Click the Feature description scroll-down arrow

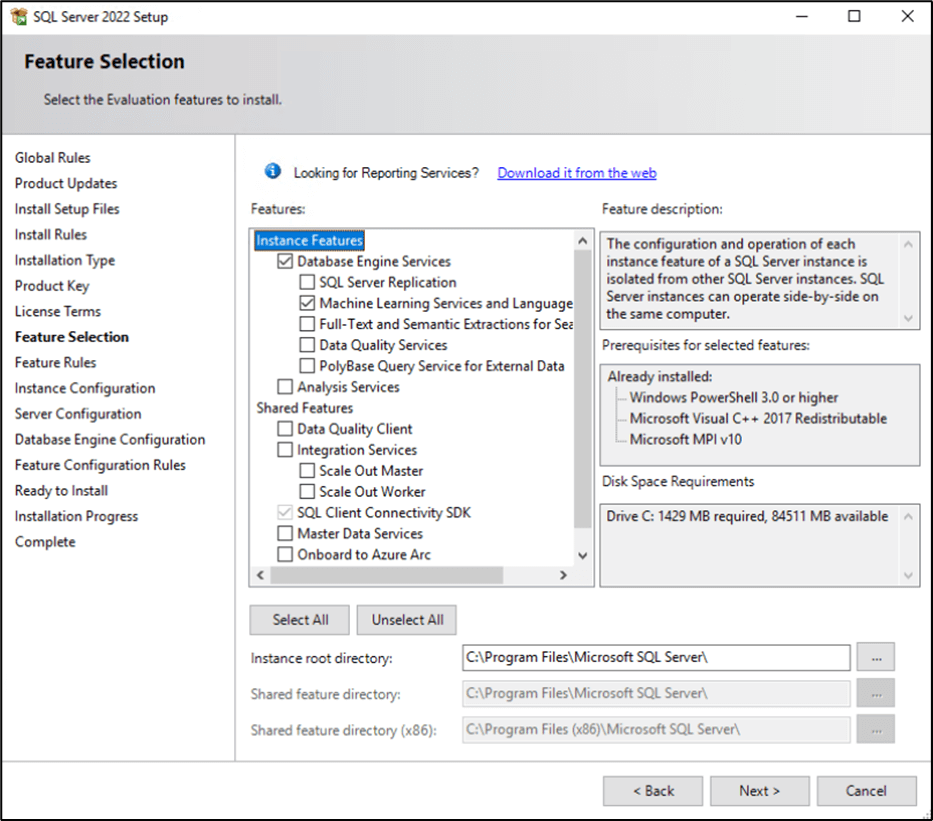(908, 318)
